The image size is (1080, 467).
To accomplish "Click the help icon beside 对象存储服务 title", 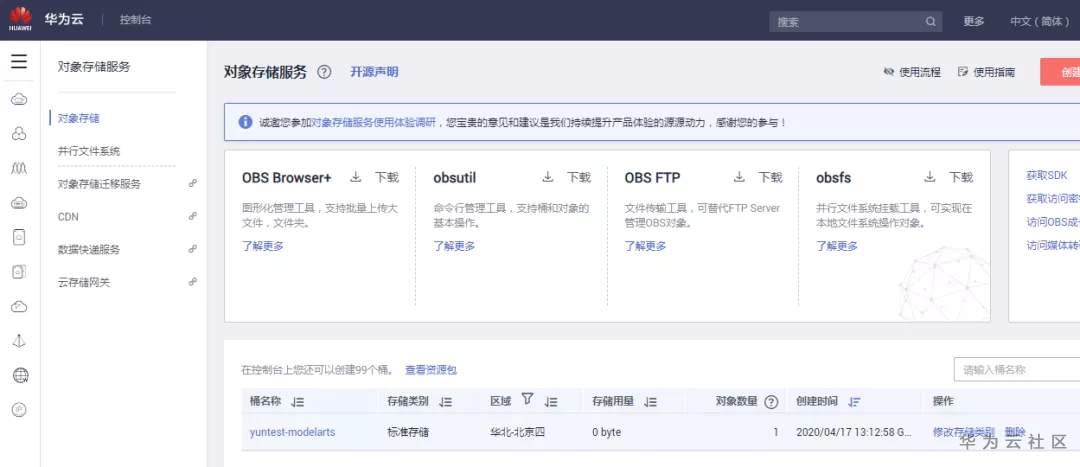I will click(324, 72).
